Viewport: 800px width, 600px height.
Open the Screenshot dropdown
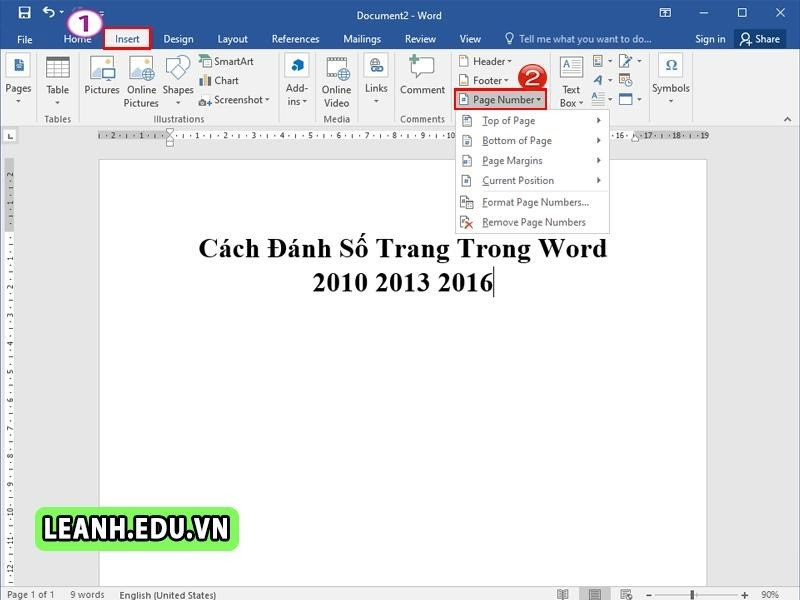click(x=234, y=100)
